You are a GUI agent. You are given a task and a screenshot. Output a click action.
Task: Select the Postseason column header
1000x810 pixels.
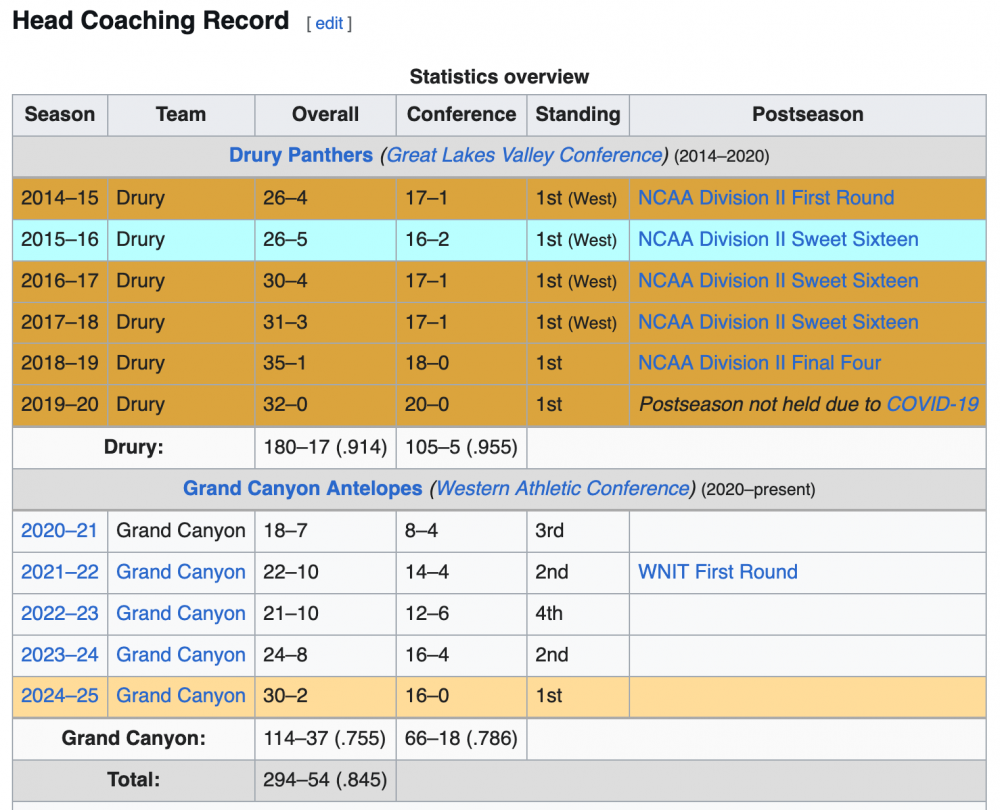pos(807,114)
